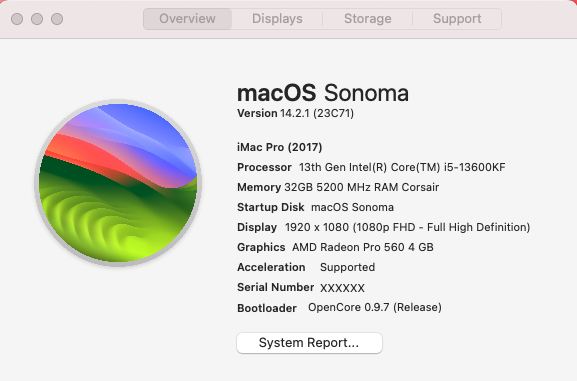Open the Displays tab

[277, 19]
